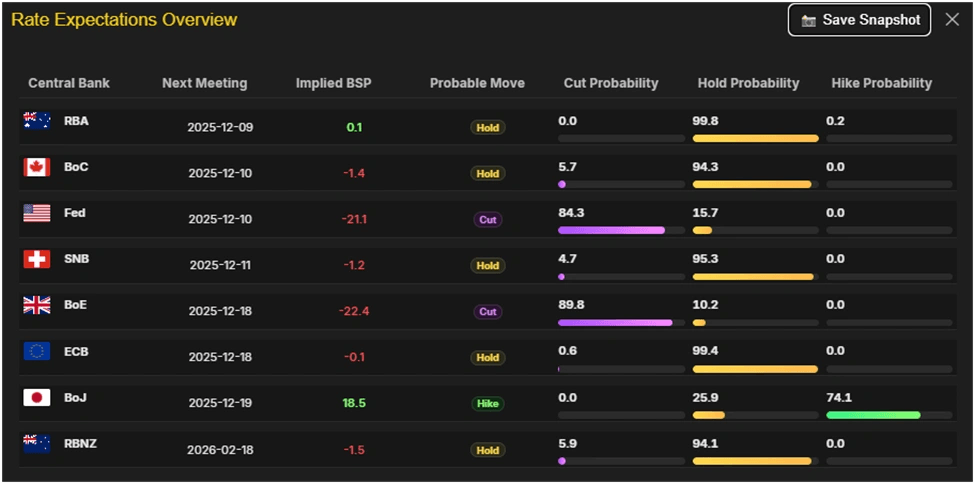Viewport: 975px width, 484px height.
Task: Close the Rate Expectations Overview panel
Action: [952, 20]
